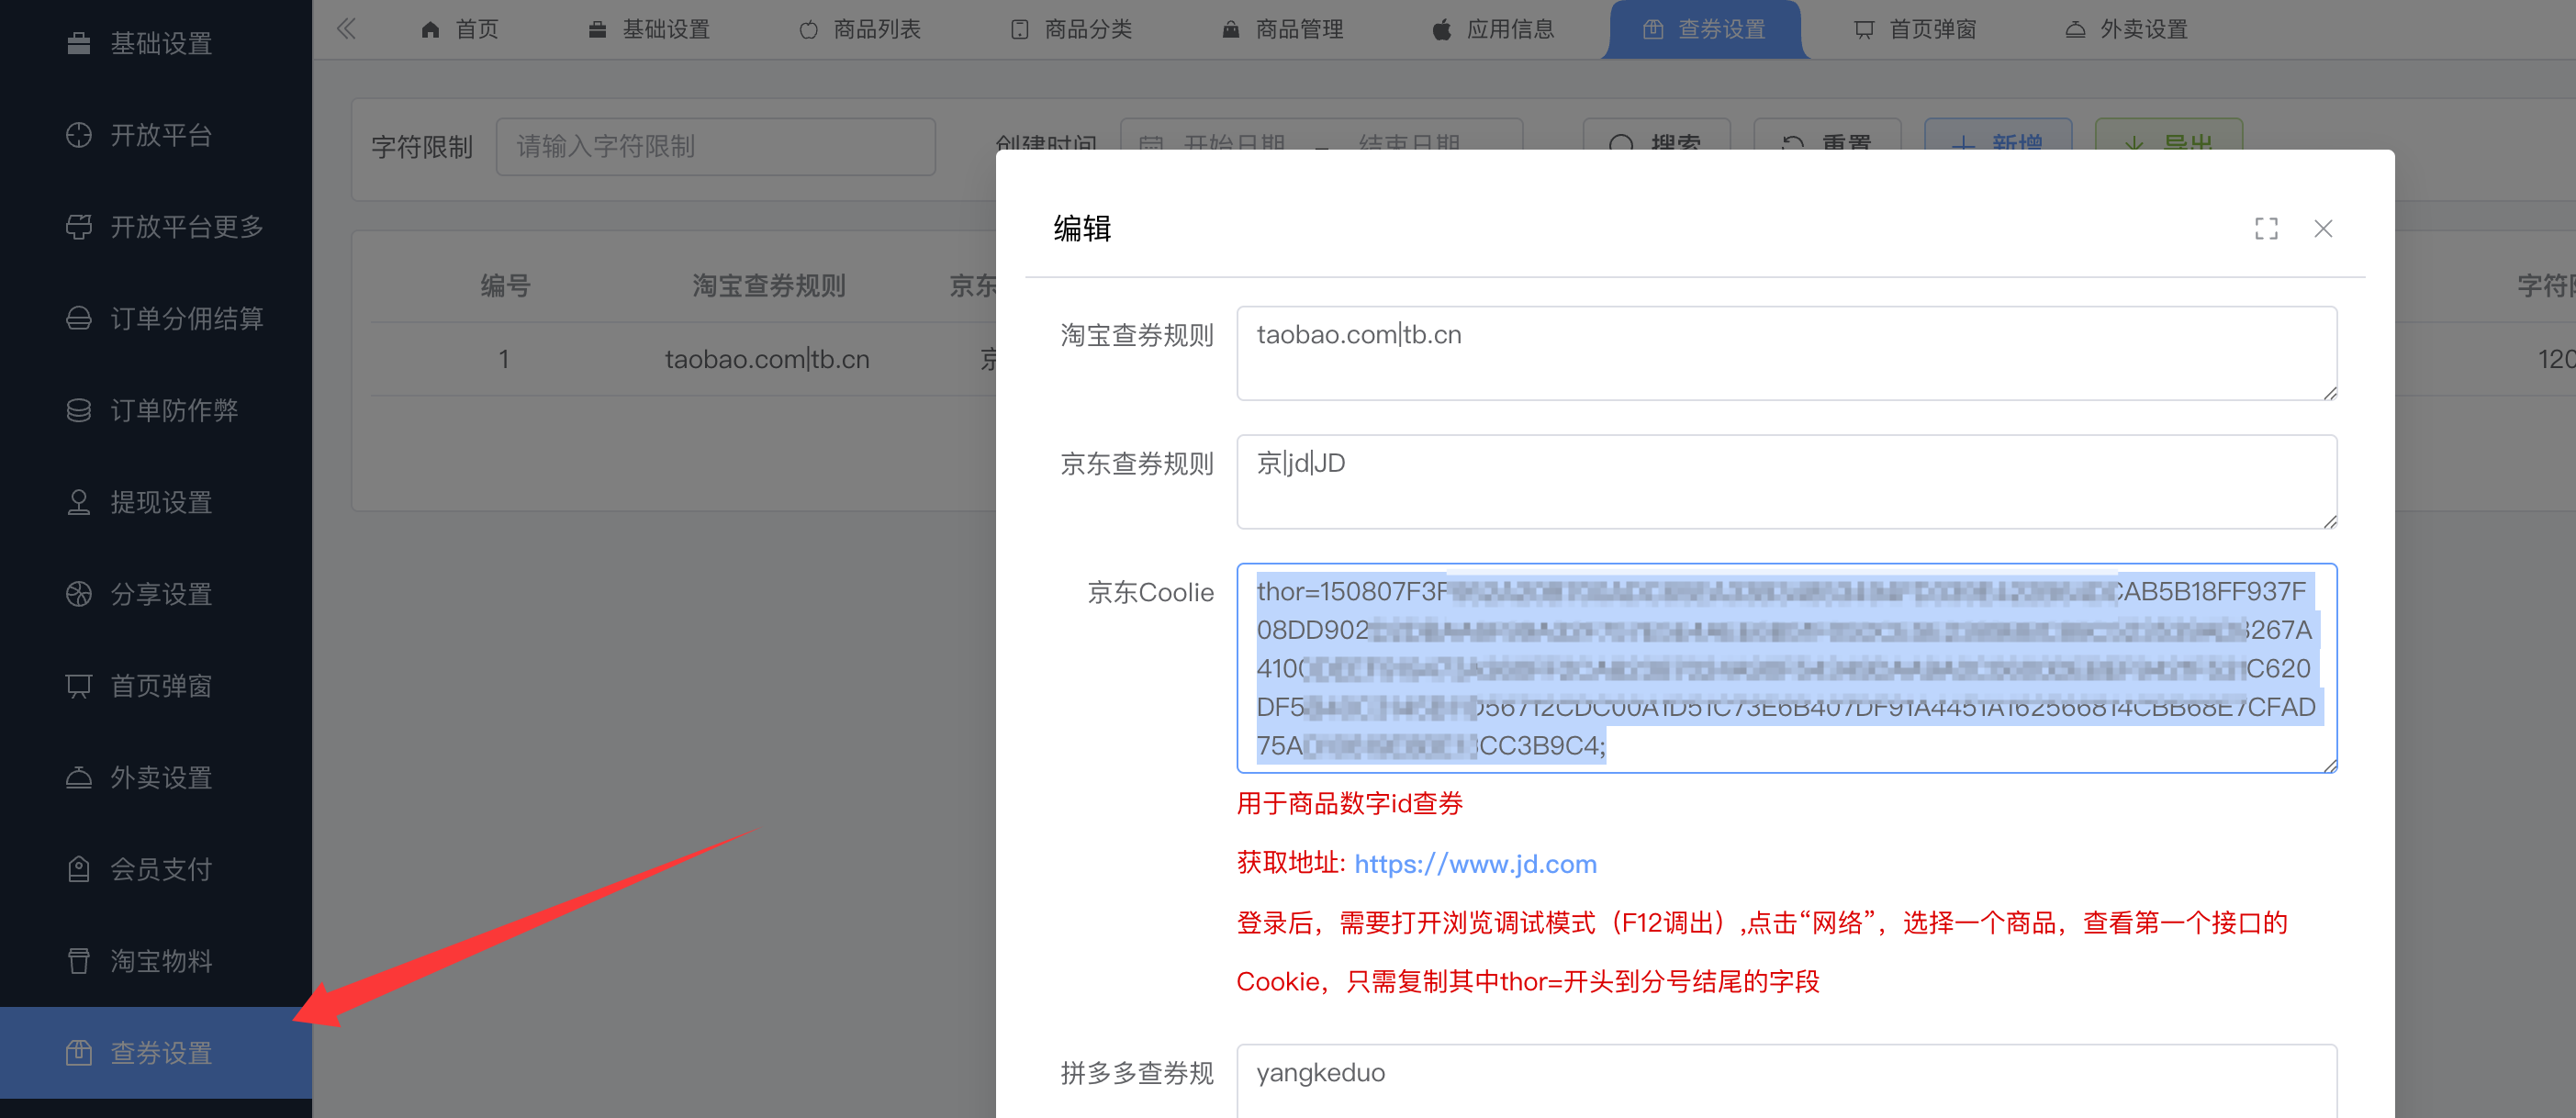
Task: Open 会员支付 sidebar item
Action: click(160, 869)
